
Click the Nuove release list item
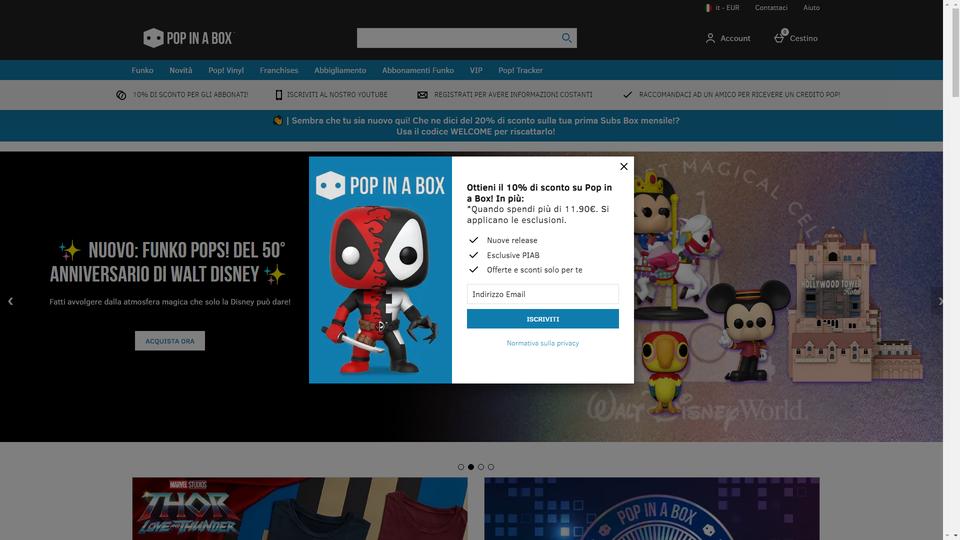coord(512,241)
